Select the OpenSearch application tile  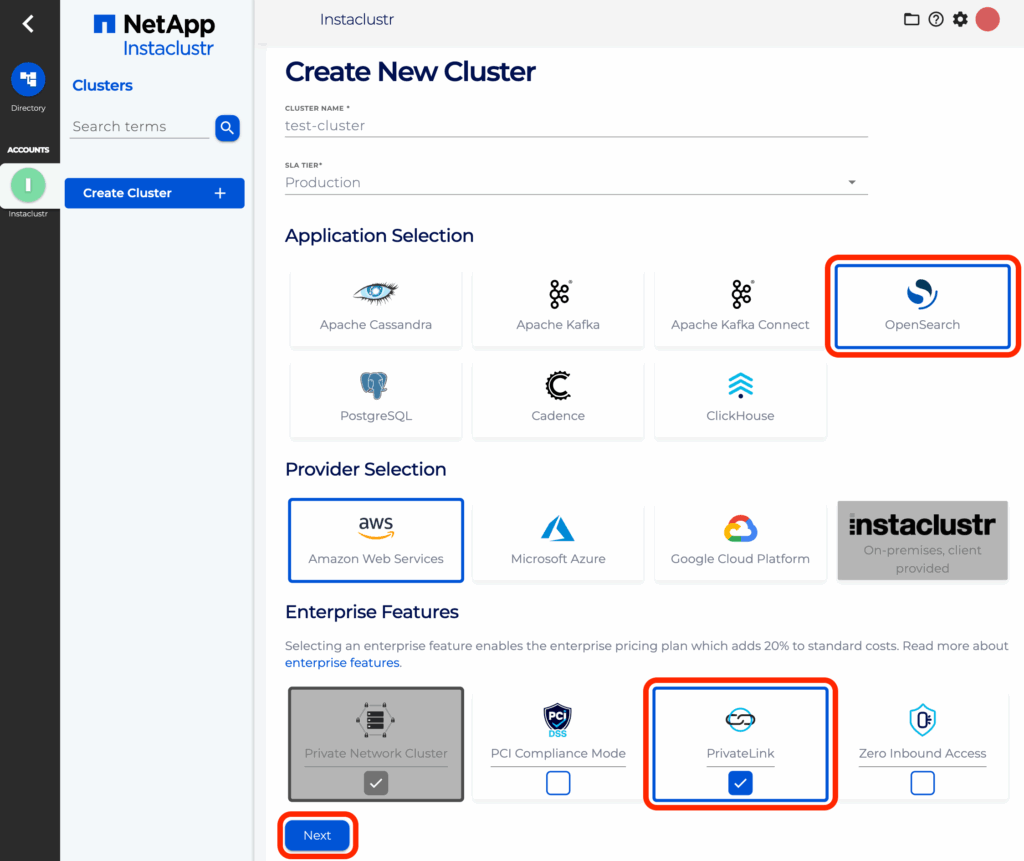pyautogui.click(x=921, y=306)
